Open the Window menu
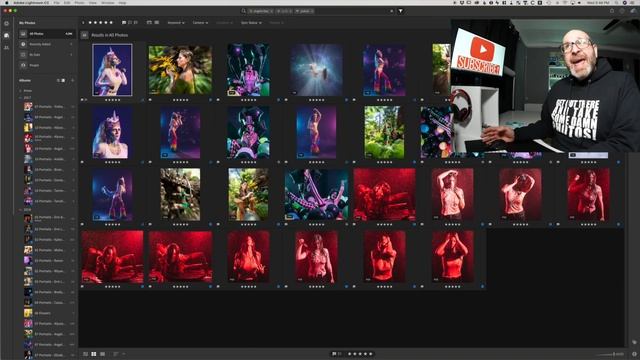Image resolution: width=640 pixels, height=360 pixels. tap(108, 3)
